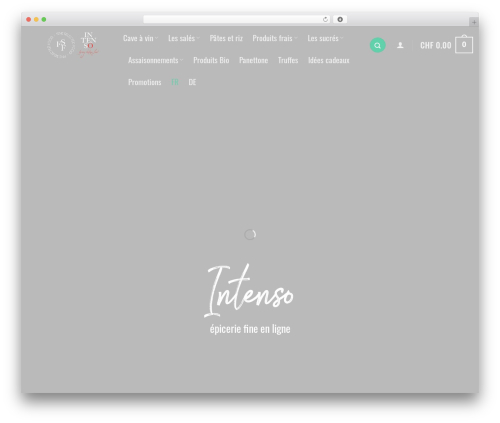Open the Produits Bio menu item
The width and height of the screenshot is (500, 423).
pyautogui.click(x=211, y=60)
